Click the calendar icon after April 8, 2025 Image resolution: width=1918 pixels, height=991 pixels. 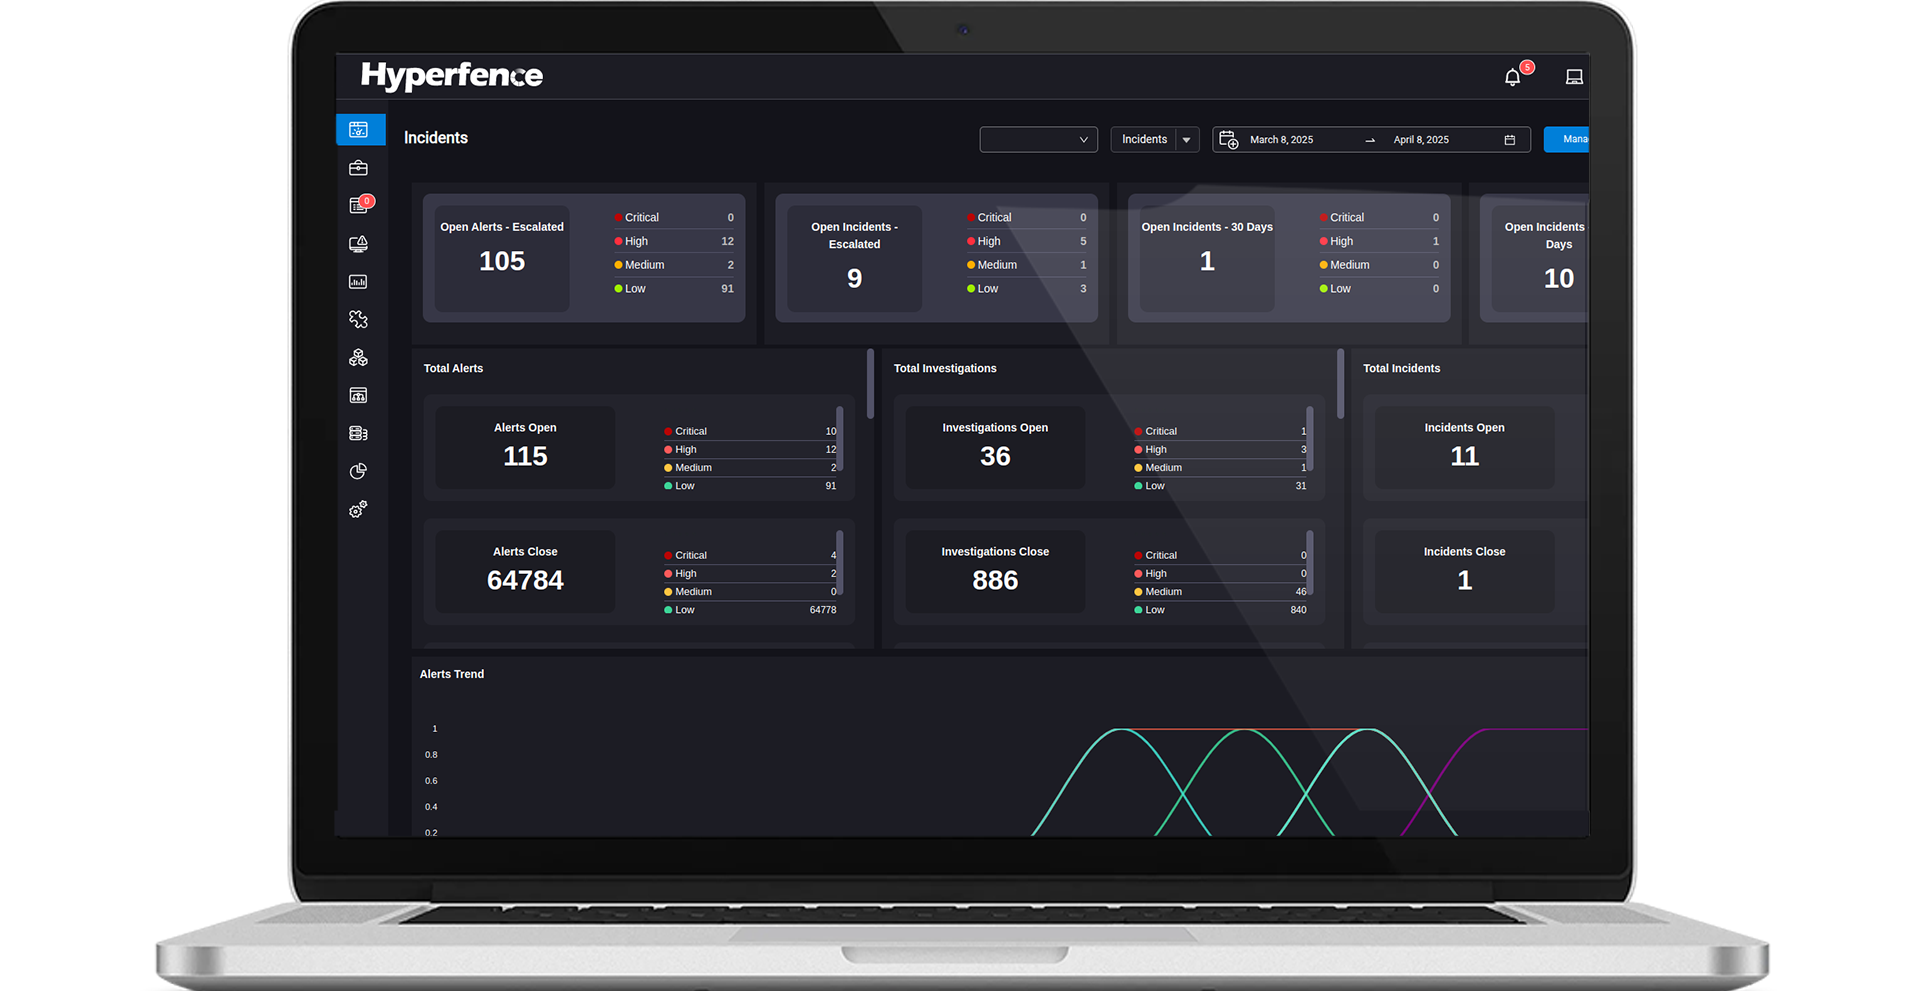tap(1510, 140)
